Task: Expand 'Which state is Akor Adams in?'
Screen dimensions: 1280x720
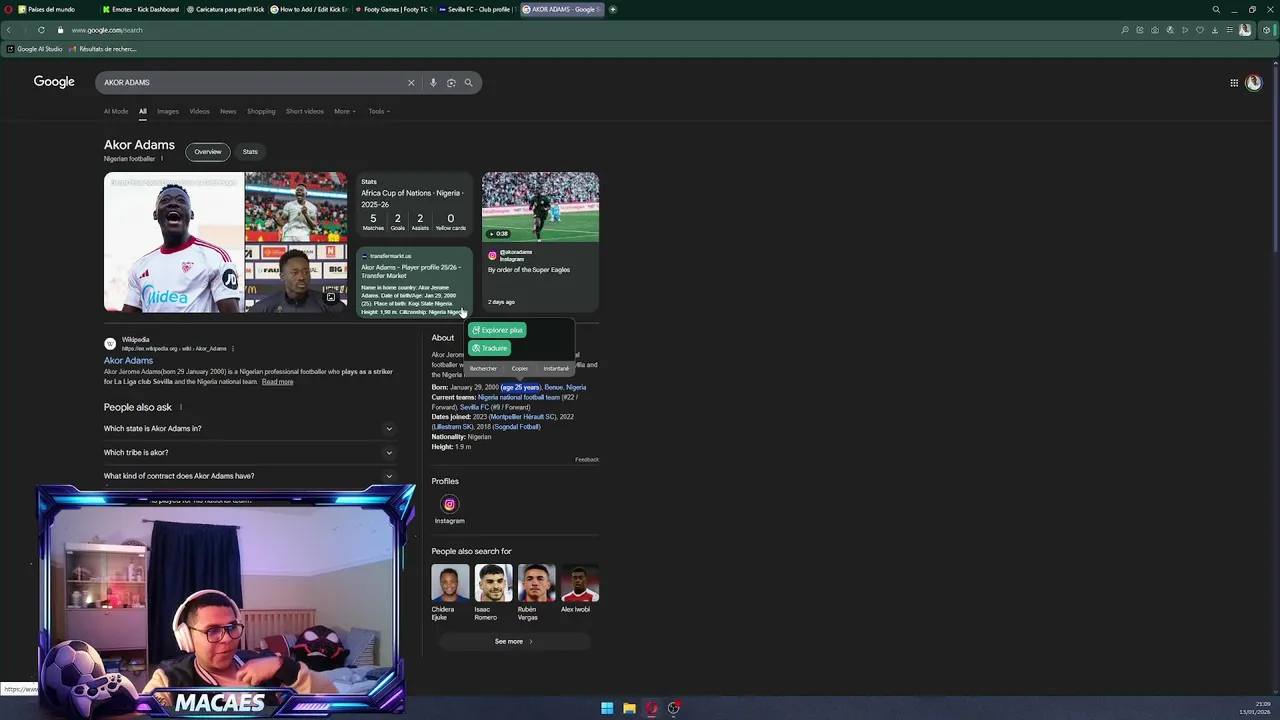Action: (250, 428)
